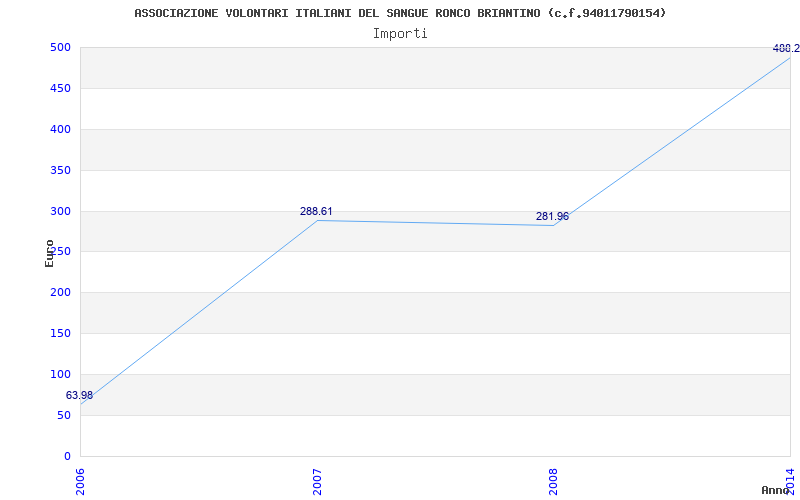Click the chart title ASSOCIAZIONE VOLONTARI ITALIANI
The width and height of the screenshot is (800, 500).
pos(400,13)
